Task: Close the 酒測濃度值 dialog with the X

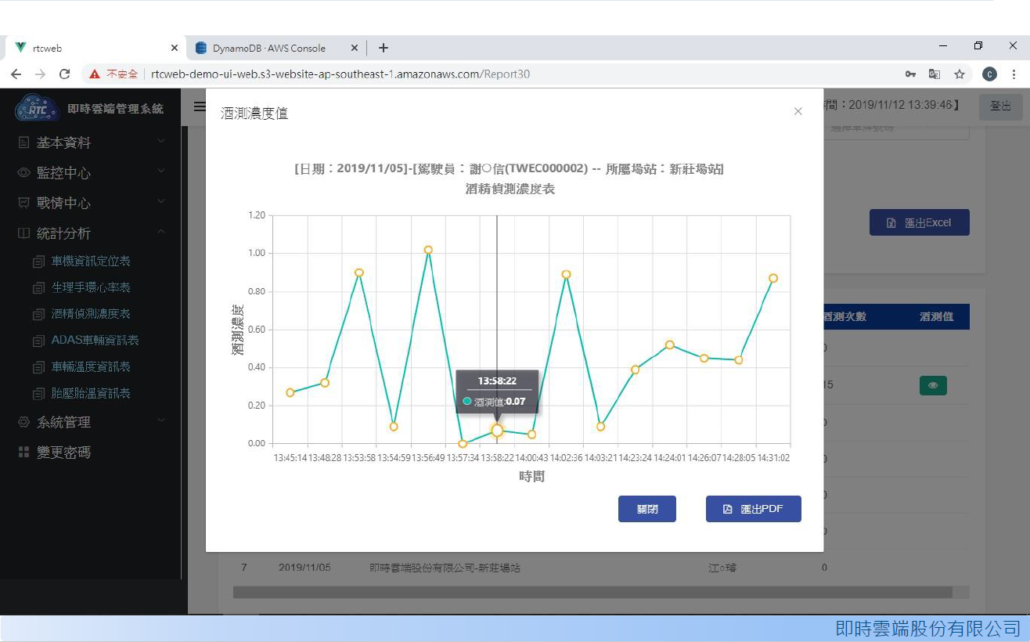Action: [797, 111]
